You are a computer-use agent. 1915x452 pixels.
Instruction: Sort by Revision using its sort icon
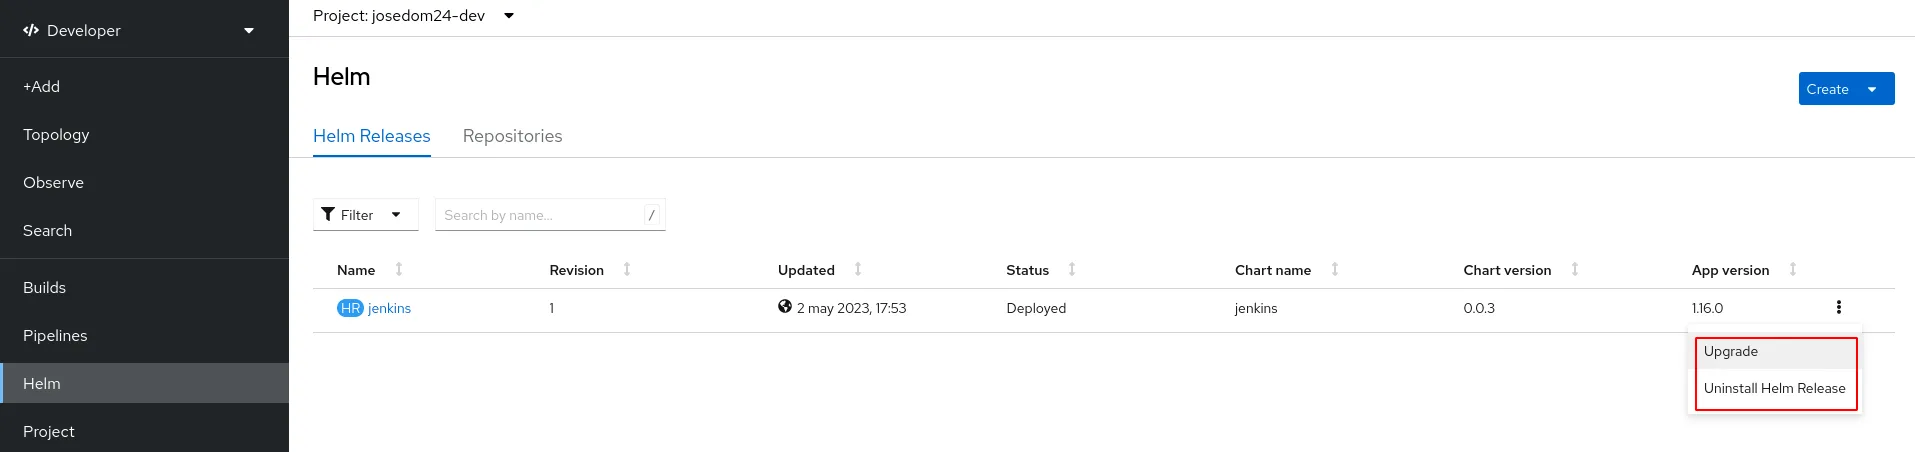pyautogui.click(x=627, y=269)
